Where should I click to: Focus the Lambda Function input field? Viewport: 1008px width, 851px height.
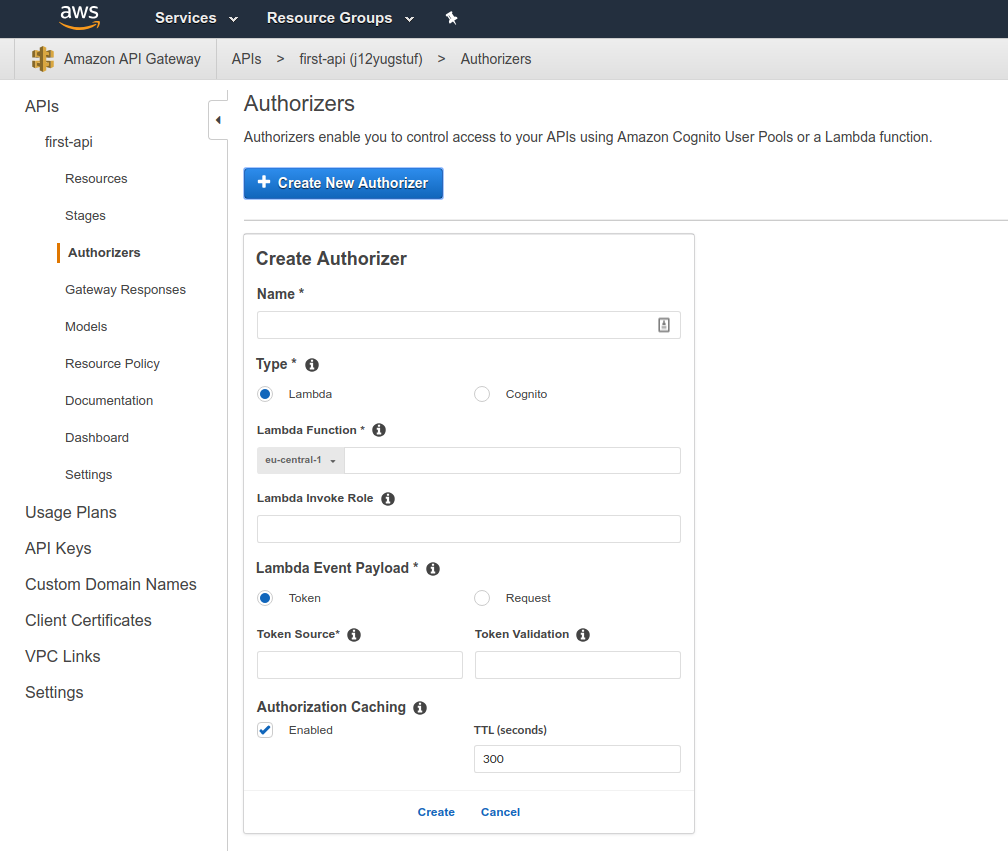512,460
